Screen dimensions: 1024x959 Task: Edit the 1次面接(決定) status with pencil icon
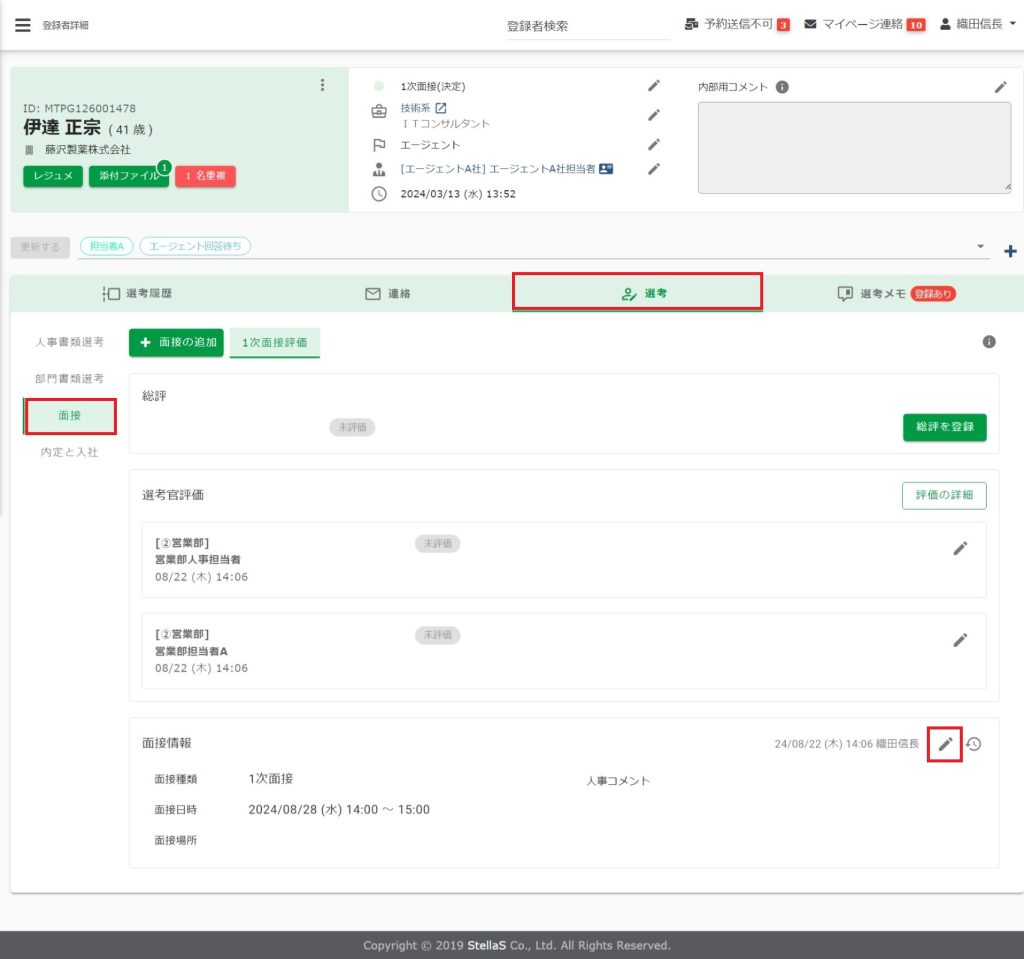click(654, 87)
